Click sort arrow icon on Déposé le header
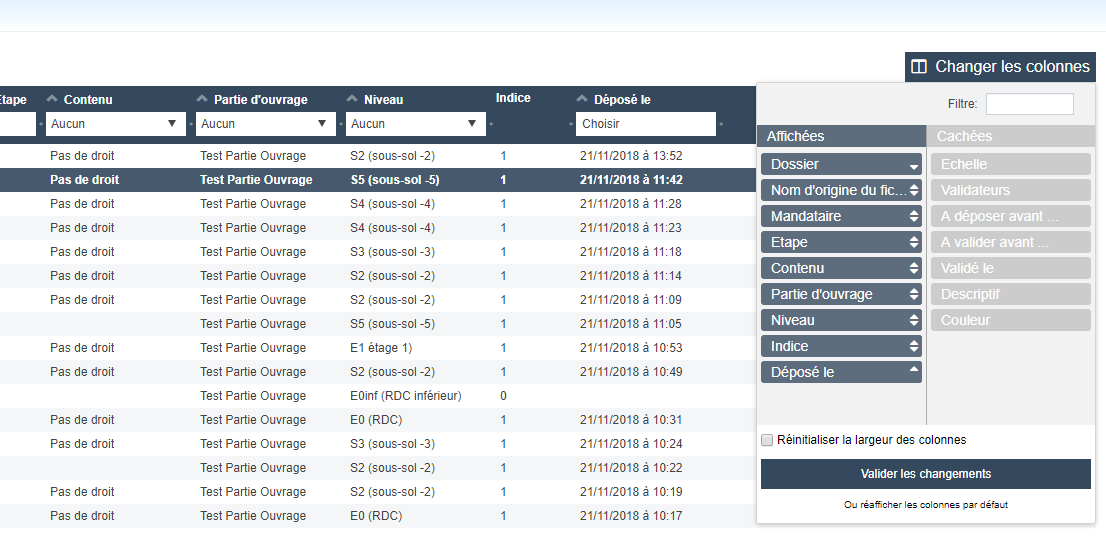The width and height of the screenshot is (1106, 536). click(x=582, y=99)
